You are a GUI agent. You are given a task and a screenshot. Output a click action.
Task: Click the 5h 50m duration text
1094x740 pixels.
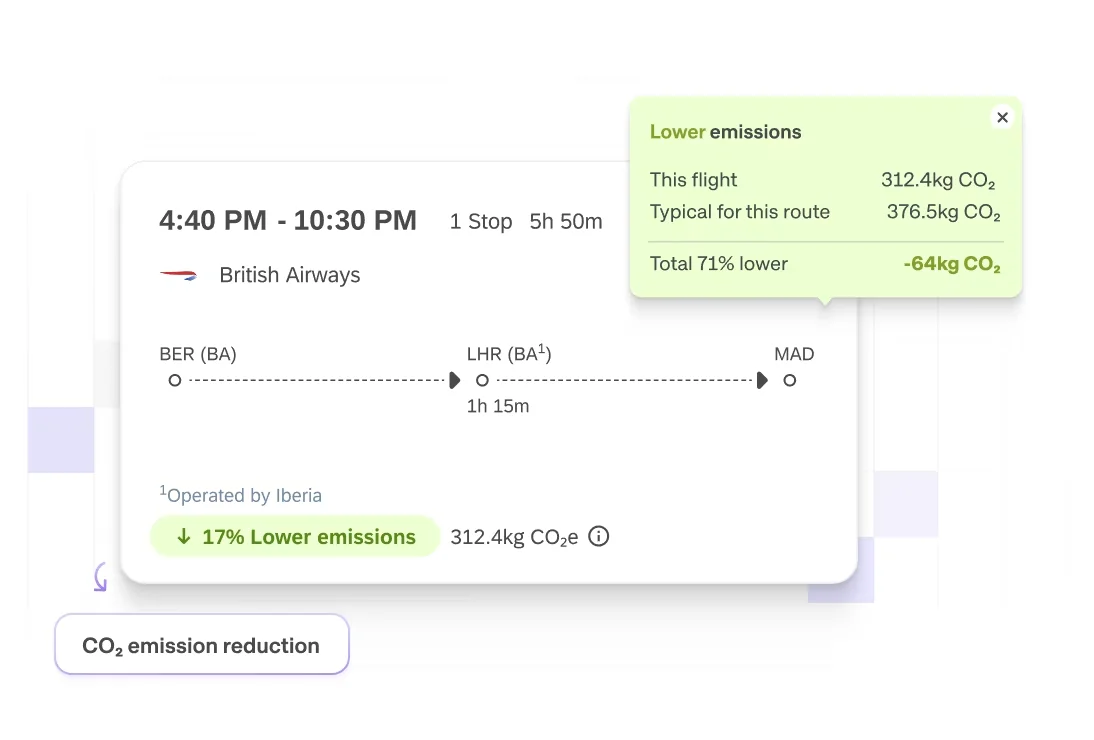566,222
